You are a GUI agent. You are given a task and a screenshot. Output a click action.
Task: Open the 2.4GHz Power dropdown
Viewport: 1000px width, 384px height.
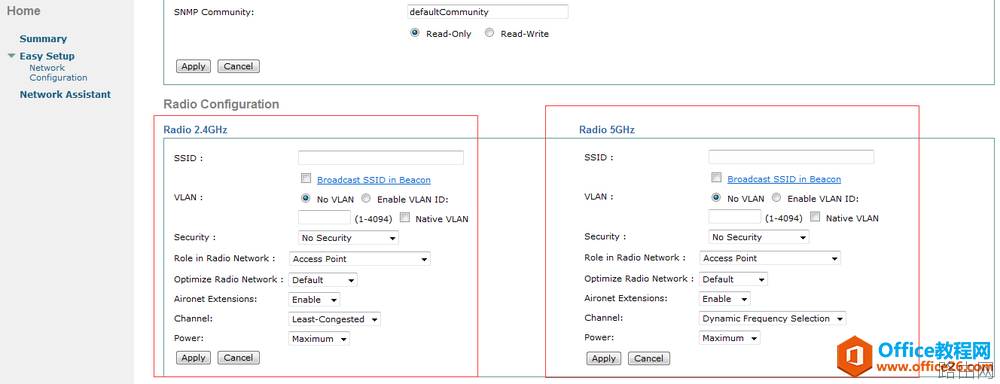pyautogui.click(x=320, y=339)
